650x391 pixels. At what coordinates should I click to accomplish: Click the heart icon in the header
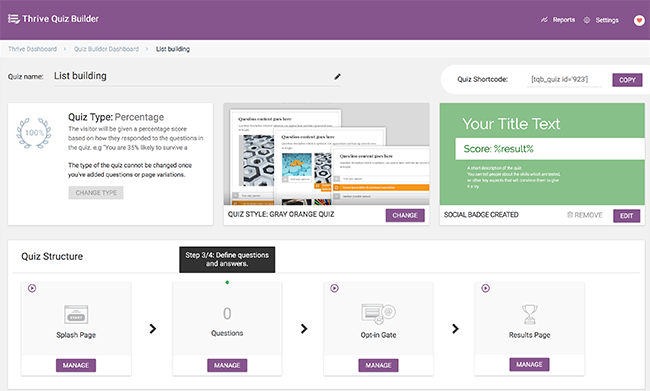point(639,20)
